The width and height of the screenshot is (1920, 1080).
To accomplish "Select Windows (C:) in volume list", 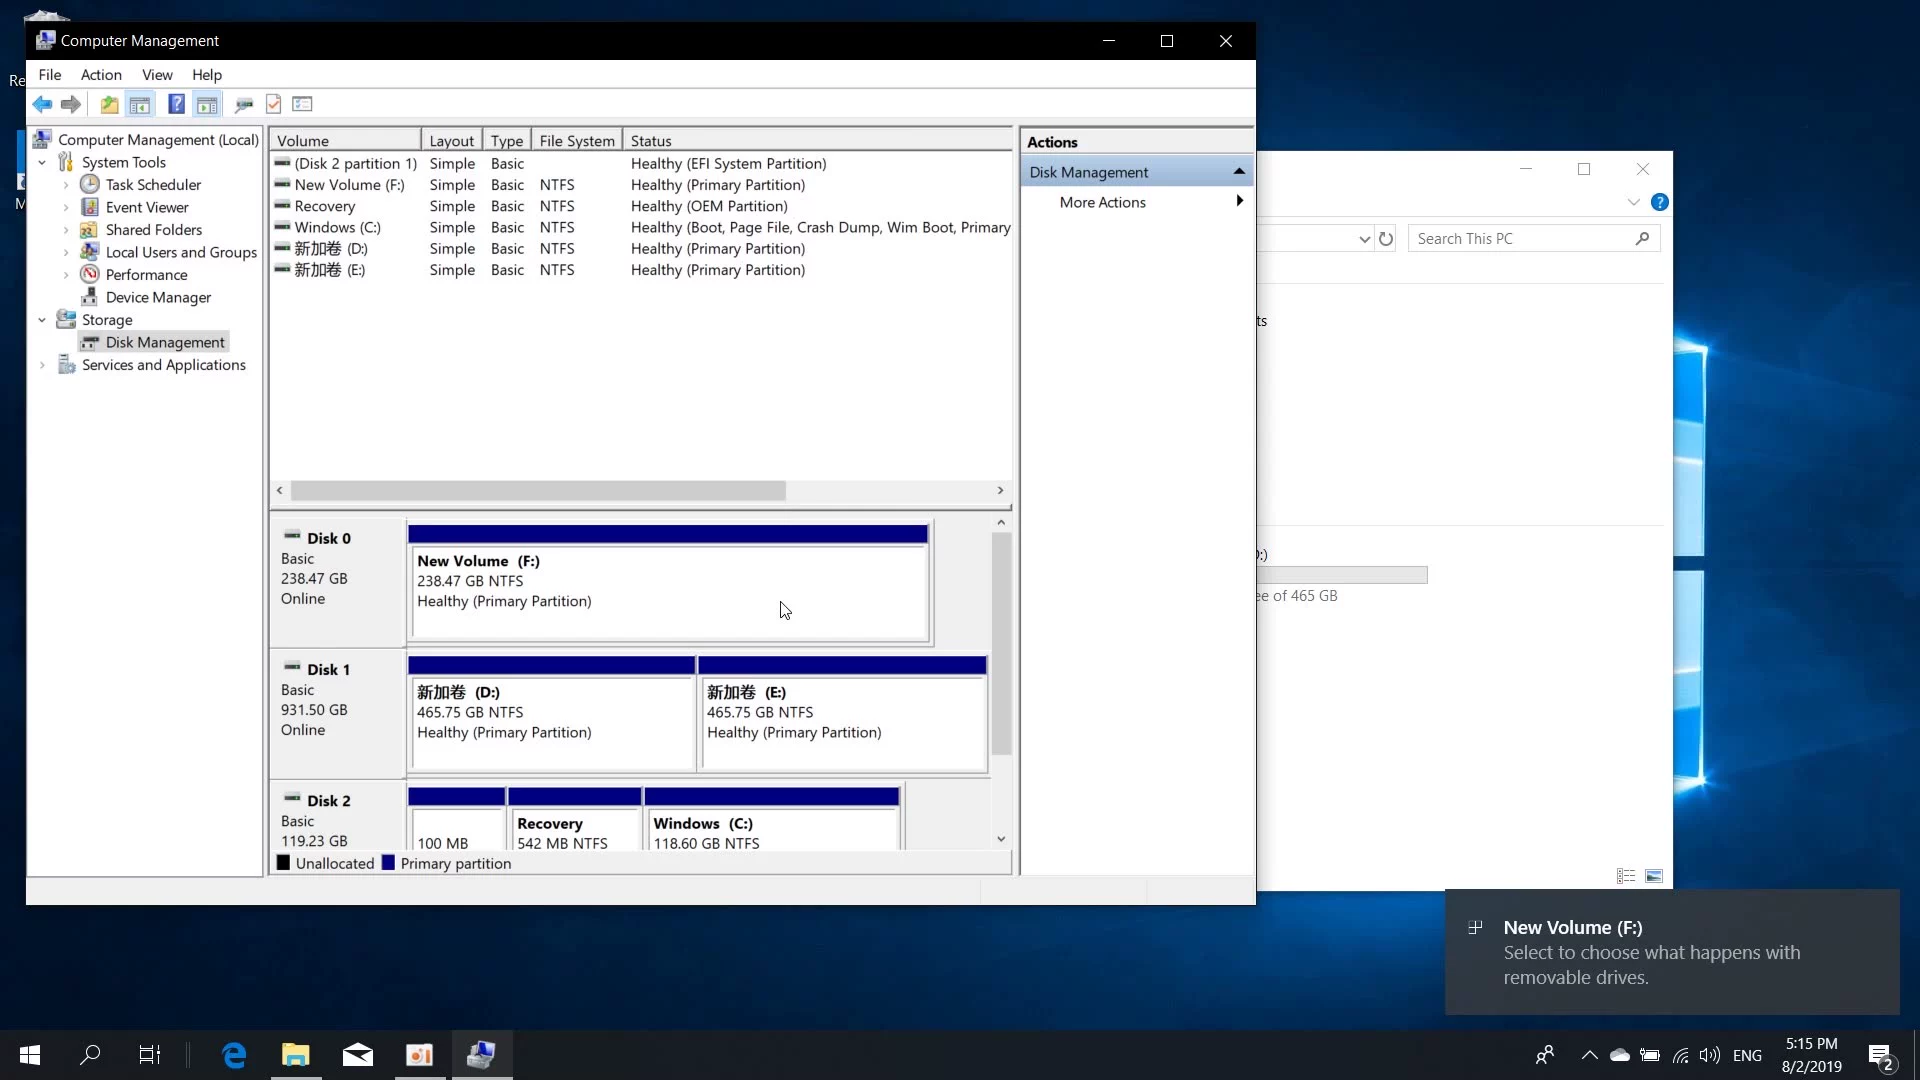I will 641,227.
